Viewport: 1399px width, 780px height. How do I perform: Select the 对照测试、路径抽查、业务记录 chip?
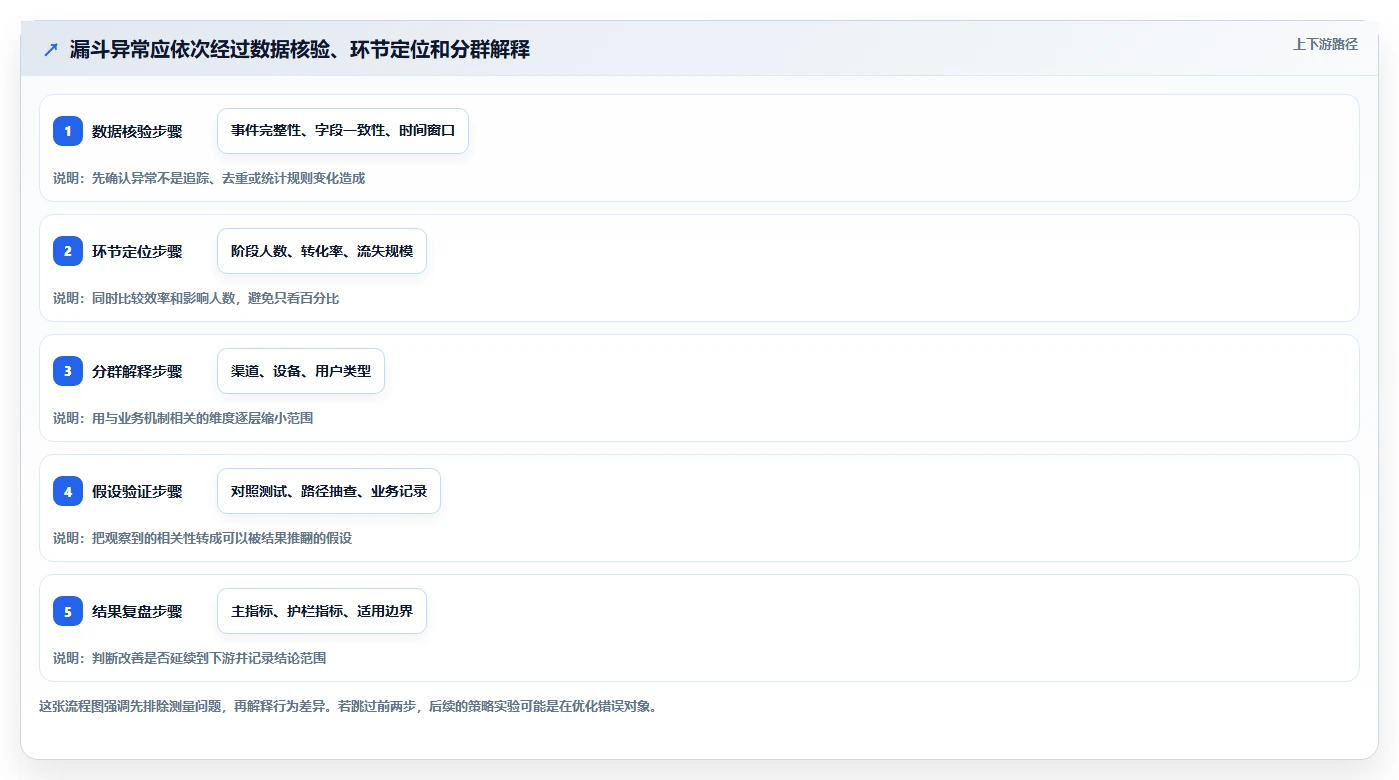(x=329, y=491)
